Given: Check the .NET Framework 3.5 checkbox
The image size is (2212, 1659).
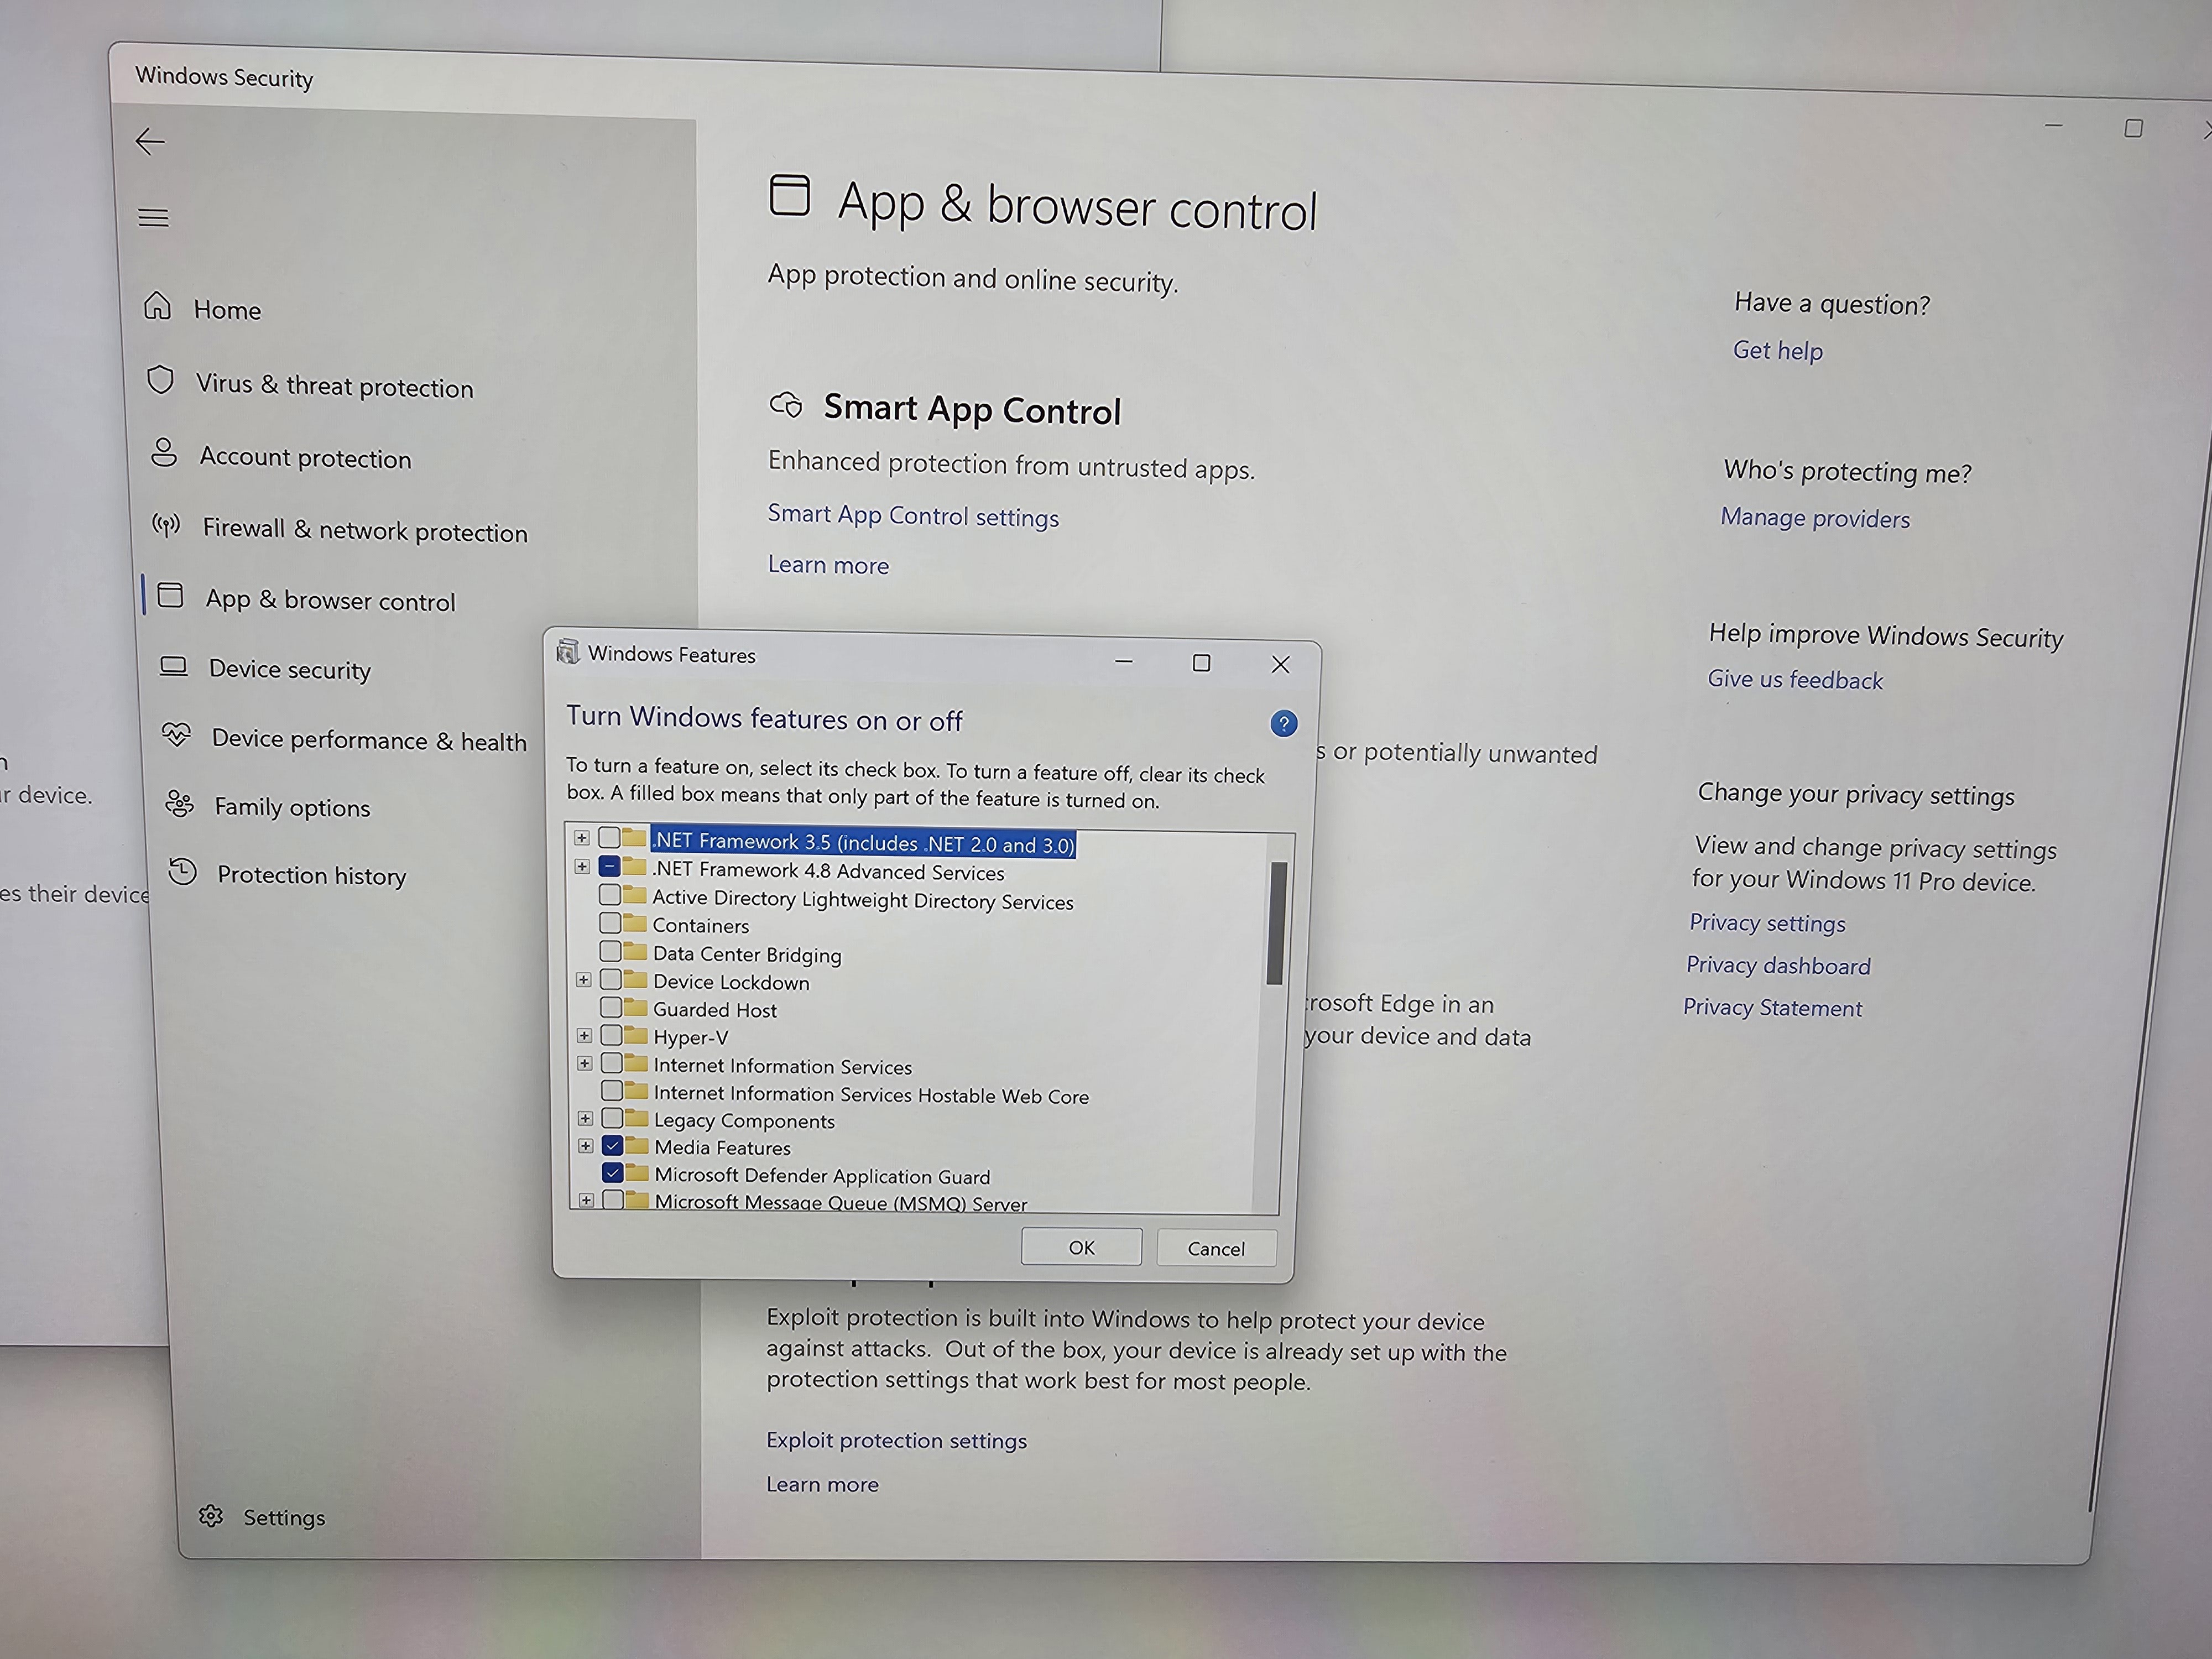Looking at the screenshot, I should (609, 838).
